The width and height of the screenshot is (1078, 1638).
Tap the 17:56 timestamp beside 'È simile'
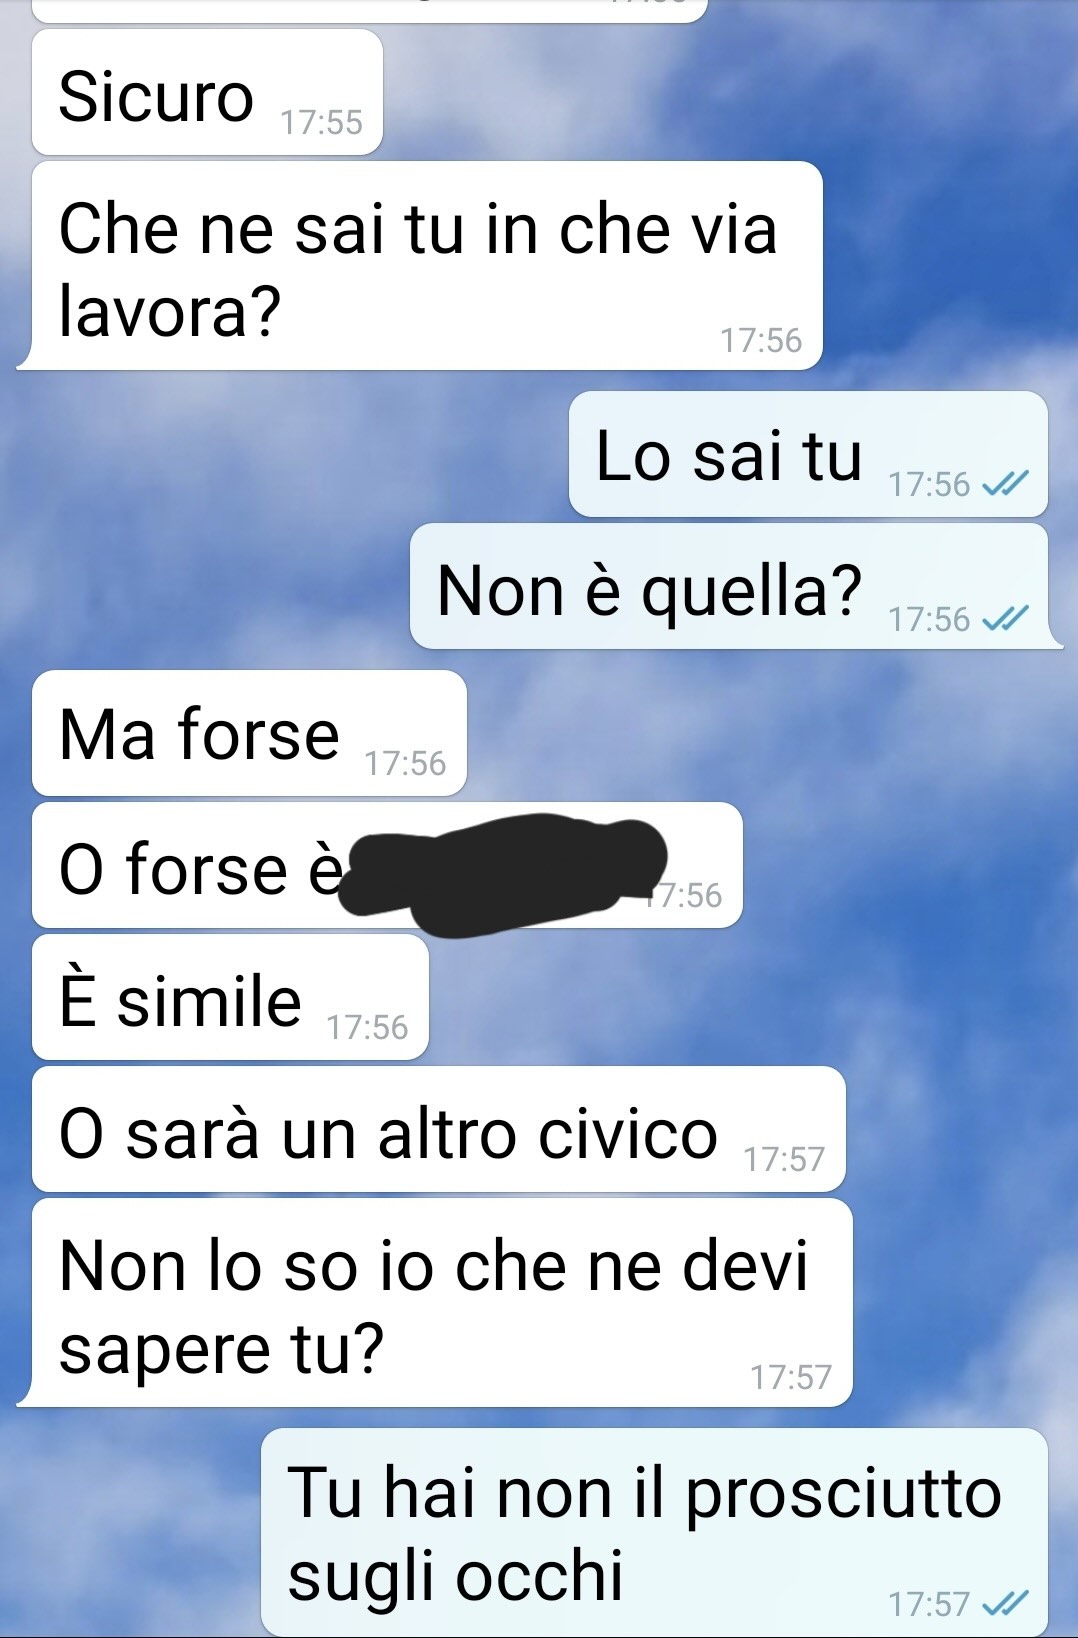coord(367,1028)
